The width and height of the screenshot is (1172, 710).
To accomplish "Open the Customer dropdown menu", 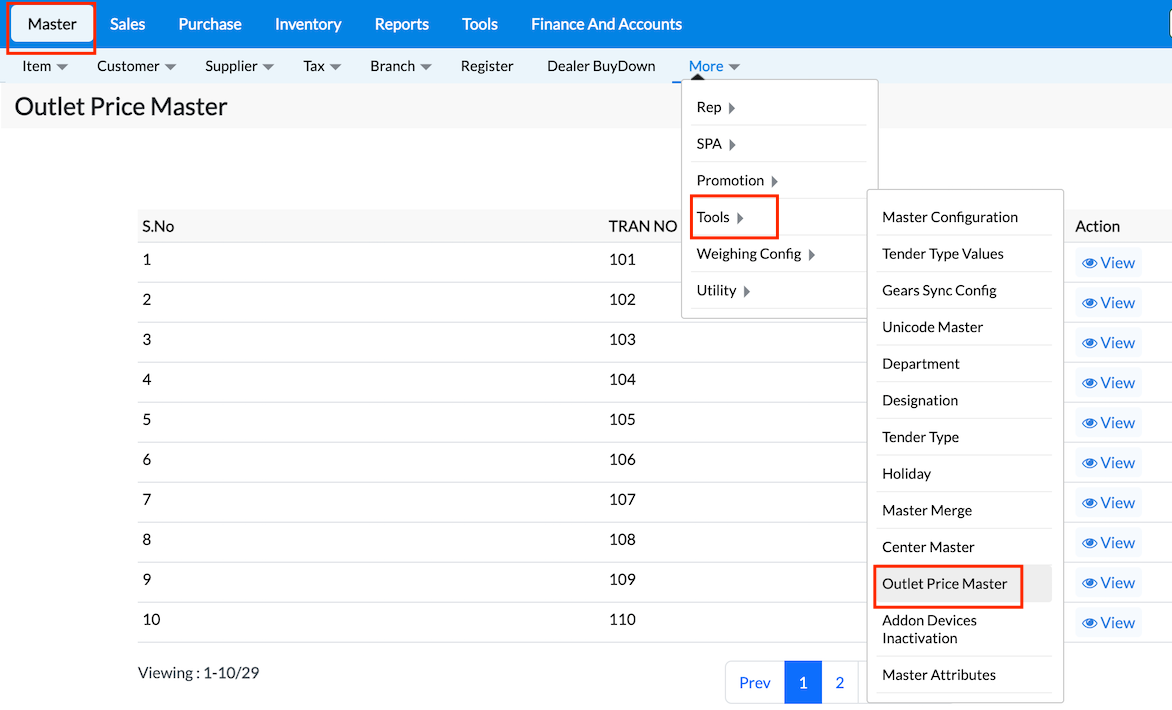I will click(x=136, y=66).
